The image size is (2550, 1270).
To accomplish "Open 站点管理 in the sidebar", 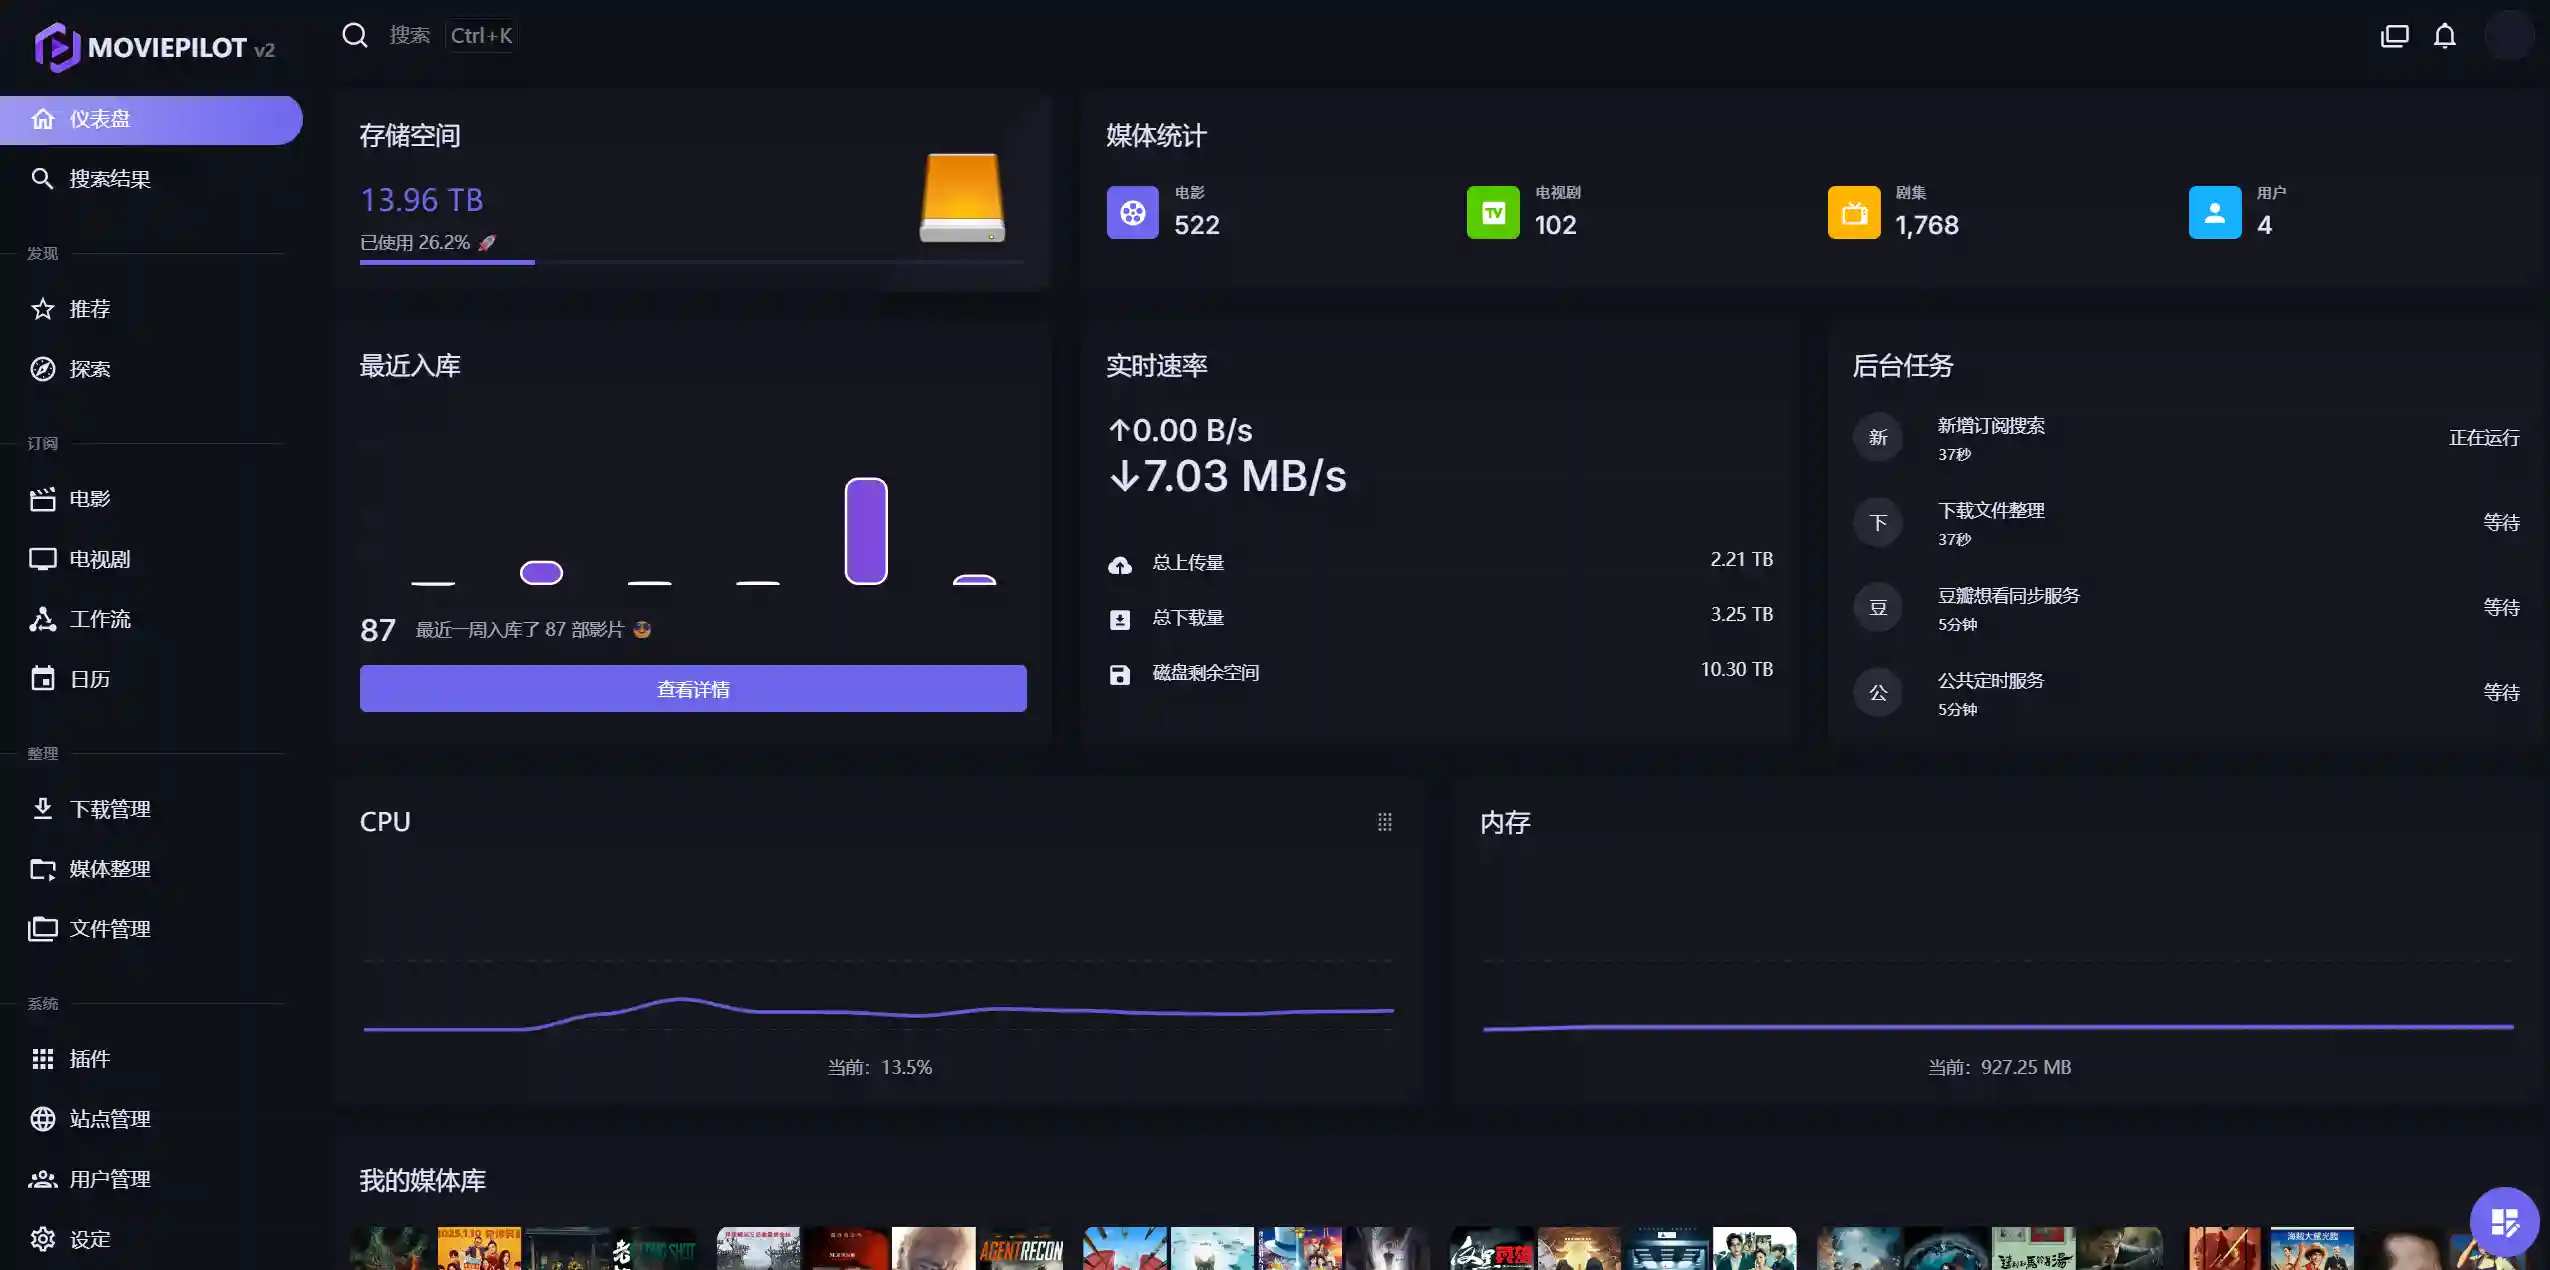I will [109, 1119].
